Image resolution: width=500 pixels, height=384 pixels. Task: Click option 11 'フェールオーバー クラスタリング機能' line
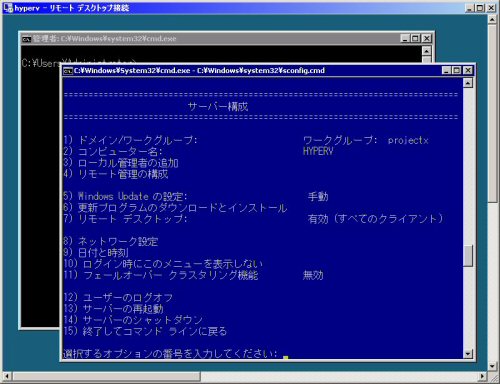[161, 275]
